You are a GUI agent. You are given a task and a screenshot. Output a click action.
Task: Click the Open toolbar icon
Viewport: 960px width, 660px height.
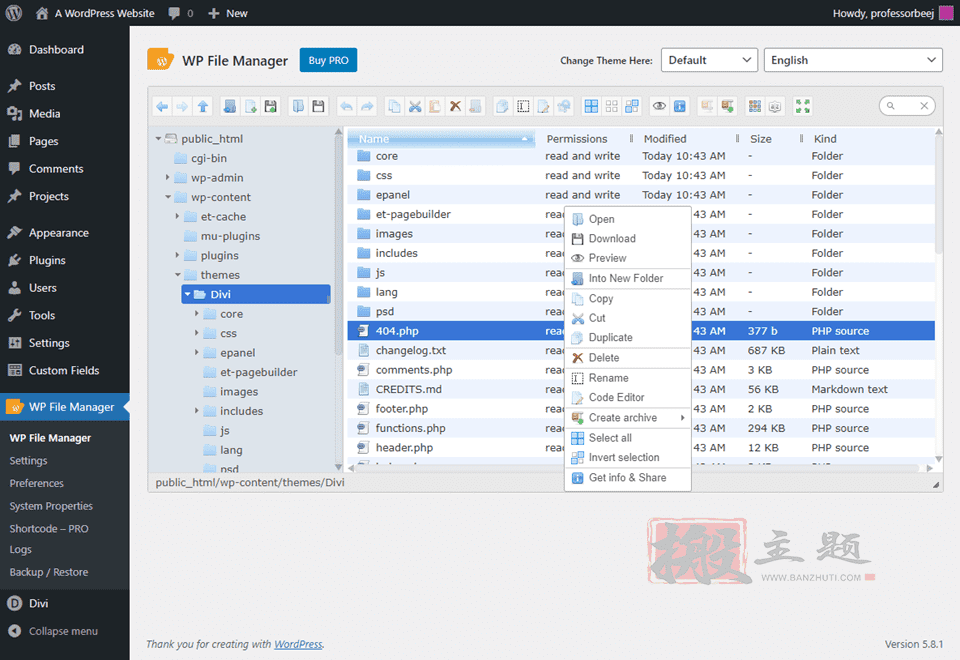click(298, 107)
